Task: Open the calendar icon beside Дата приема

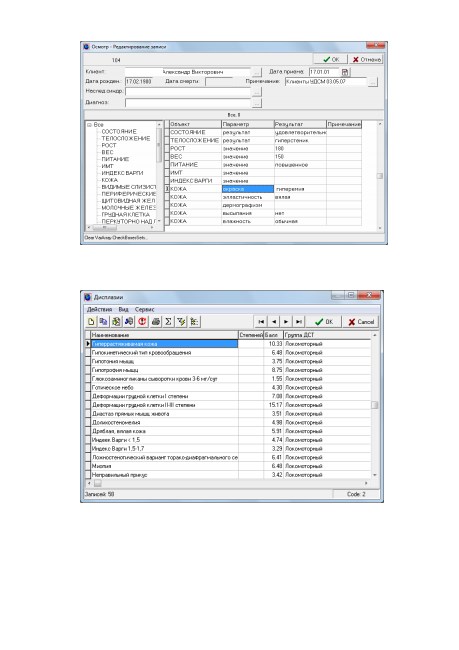Action: pos(345,72)
